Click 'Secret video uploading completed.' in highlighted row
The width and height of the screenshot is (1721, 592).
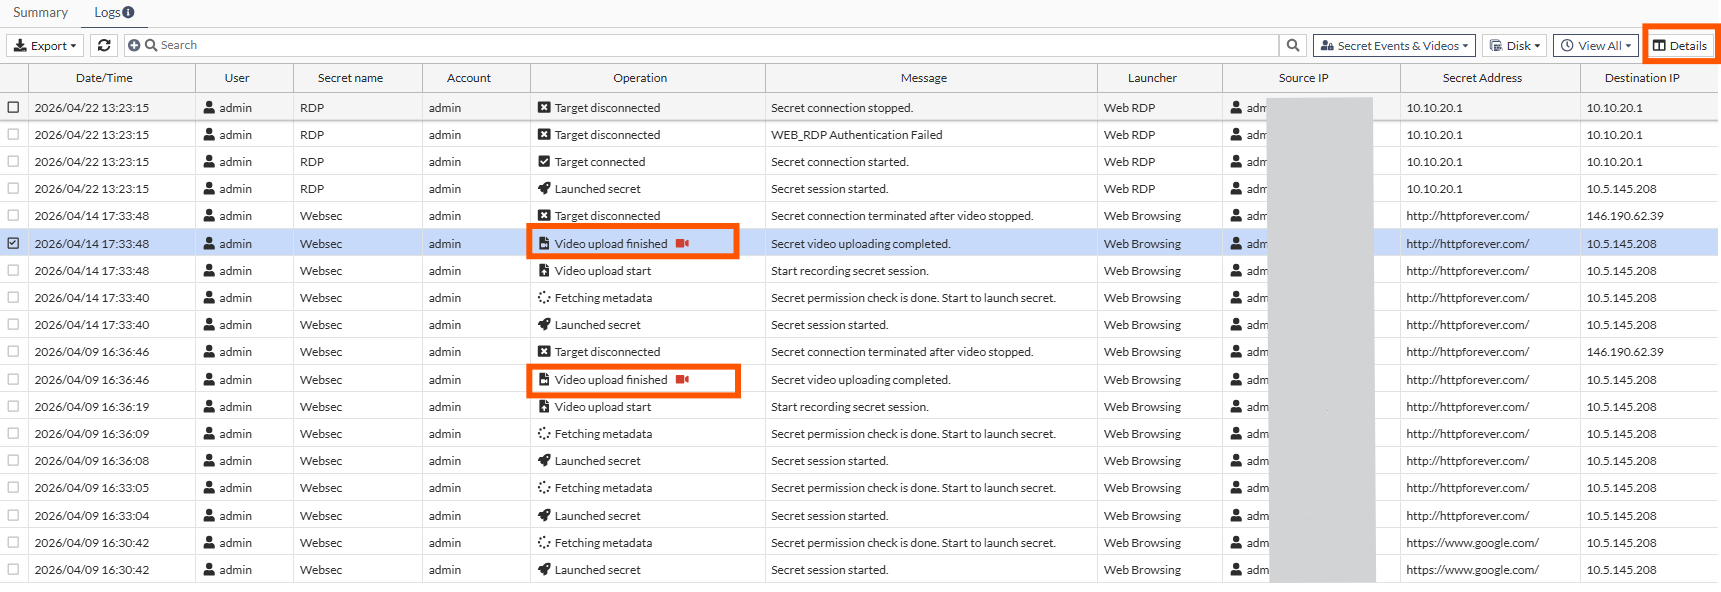[860, 243]
